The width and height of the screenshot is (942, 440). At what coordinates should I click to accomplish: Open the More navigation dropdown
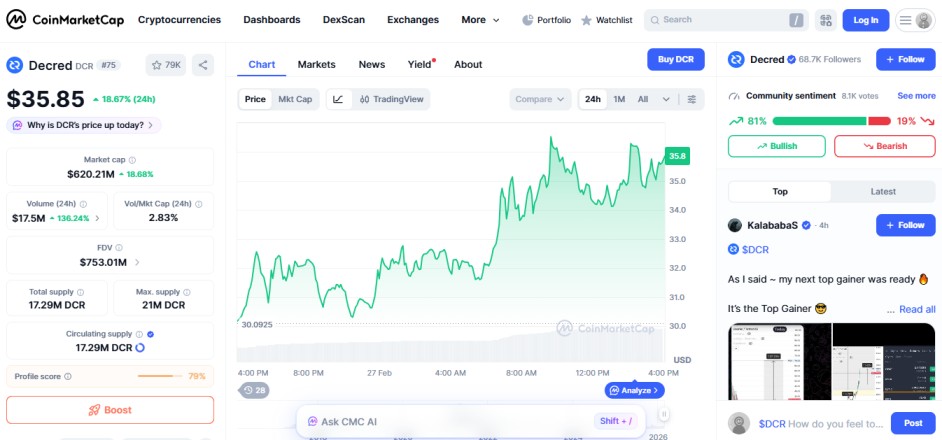click(x=480, y=20)
